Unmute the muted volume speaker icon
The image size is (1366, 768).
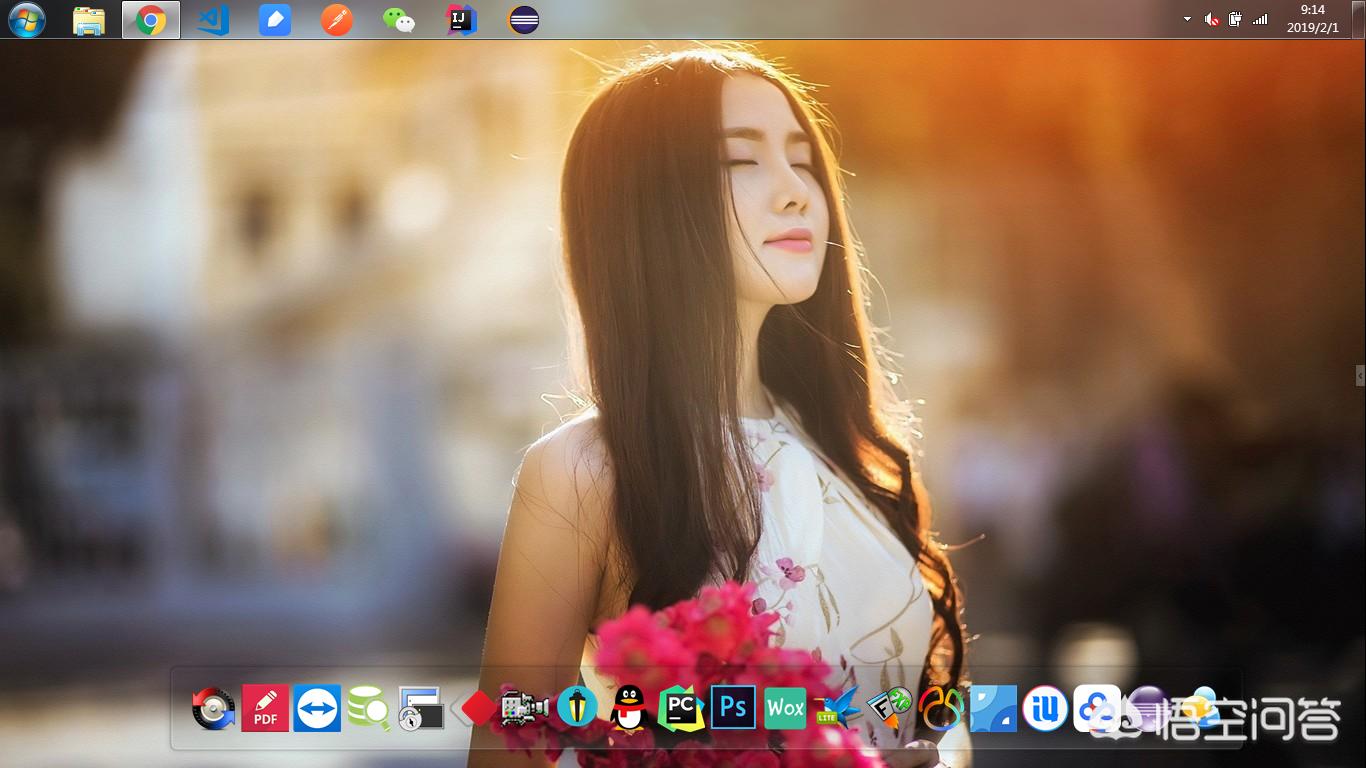(x=1211, y=19)
